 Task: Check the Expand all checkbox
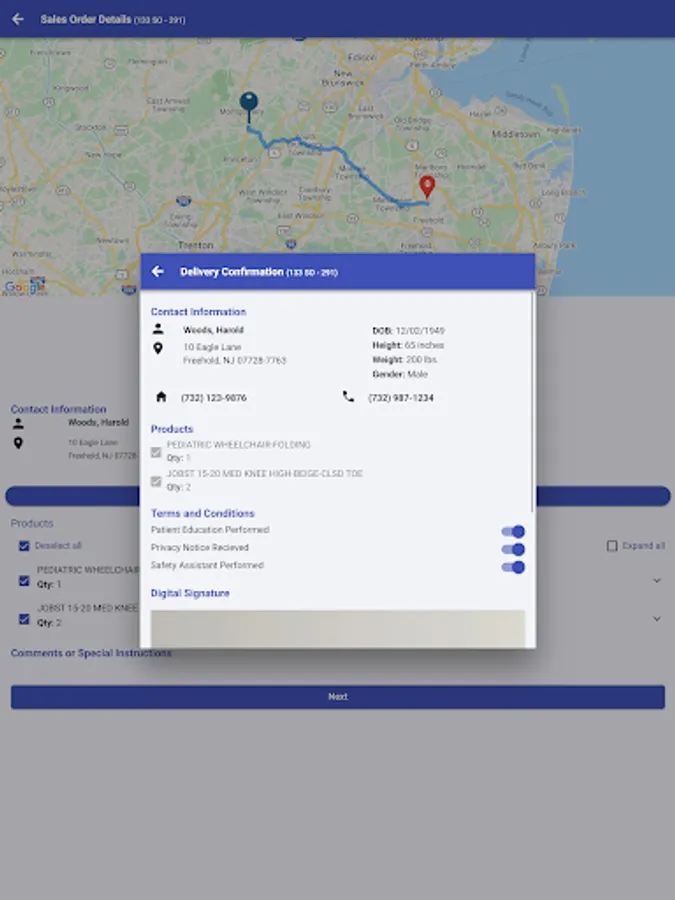(x=612, y=545)
